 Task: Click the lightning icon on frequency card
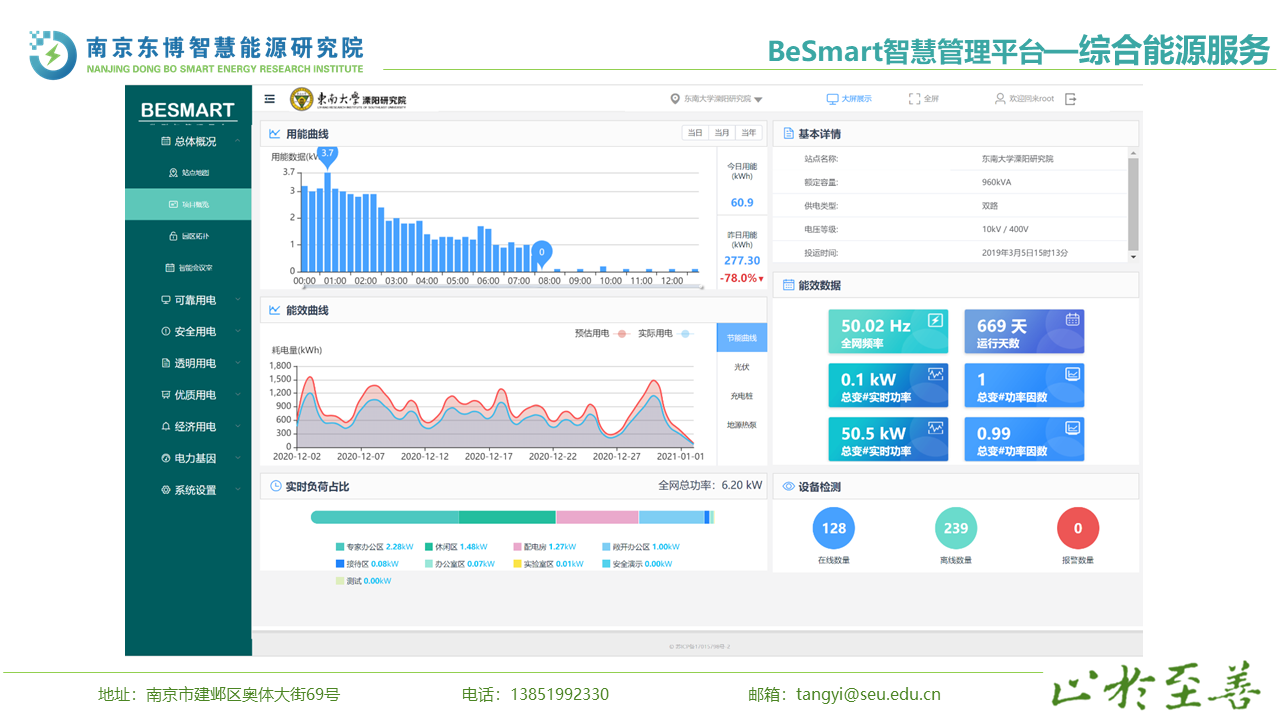tap(936, 320)
